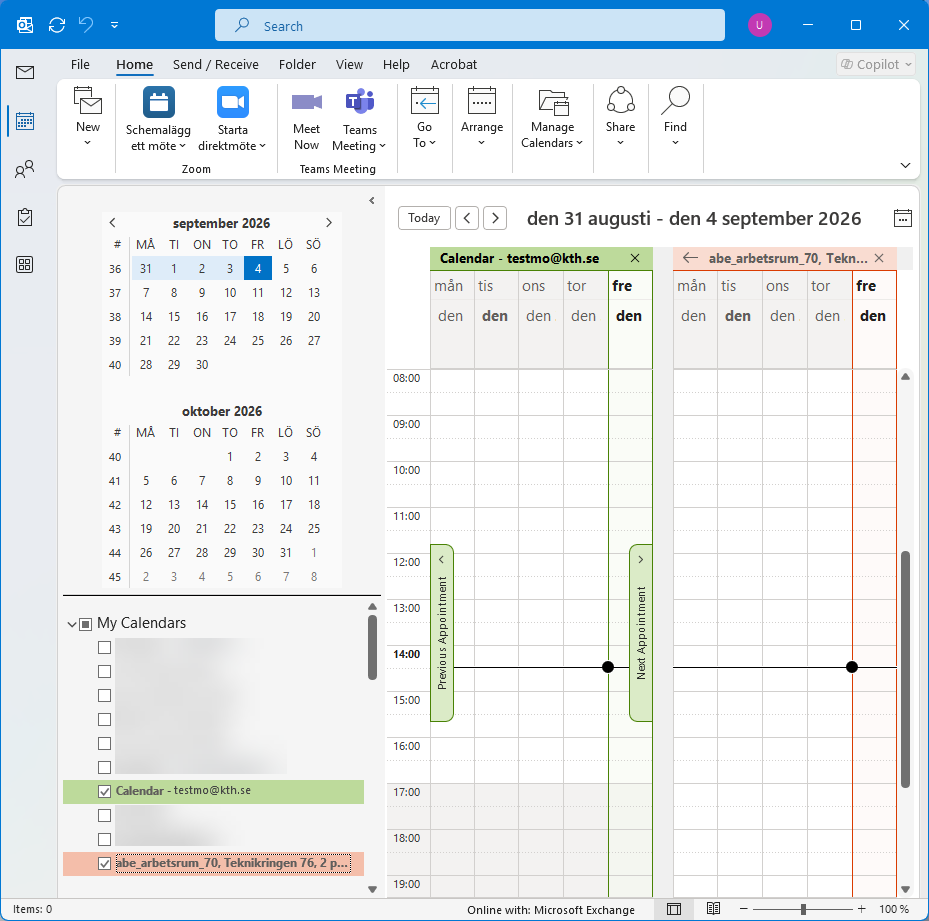Image resolution: width=929 pixels, height=921 pixels.
Task: Uncheck Calendar - testmo@kth.se checkbox
Action: pyautogui.click(x=104, y=791)
